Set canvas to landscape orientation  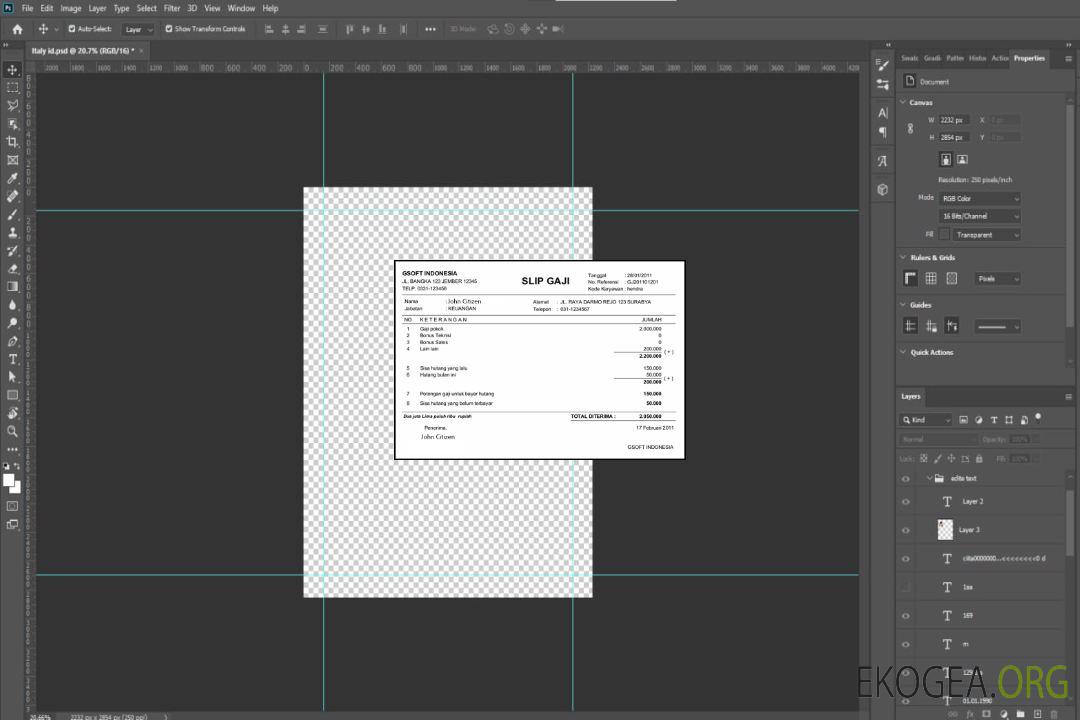click(x=962, y=160)
